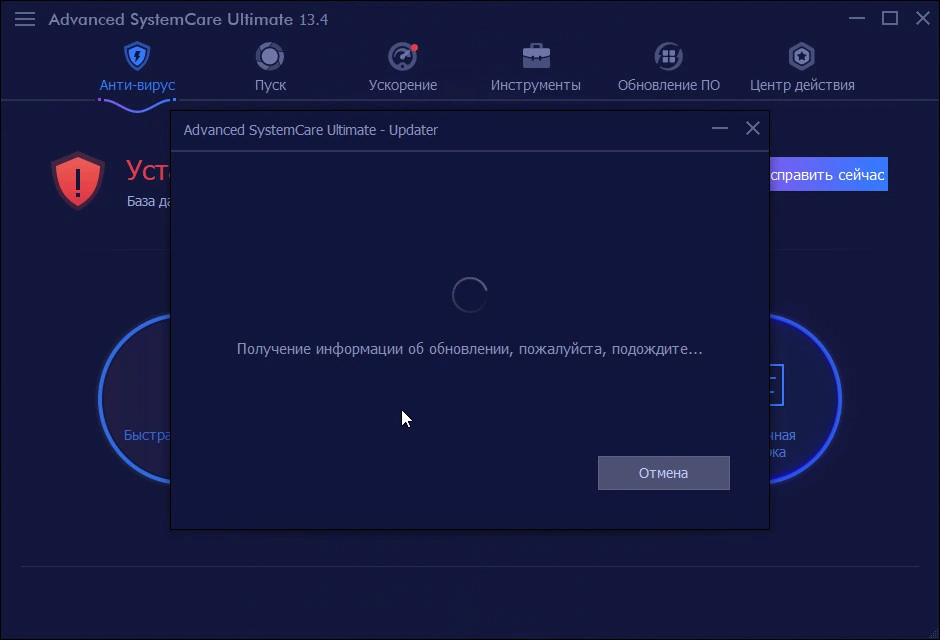Click the red warning shield icon
This screenshot has width=940, height=640.
click(x=78, y=180)
